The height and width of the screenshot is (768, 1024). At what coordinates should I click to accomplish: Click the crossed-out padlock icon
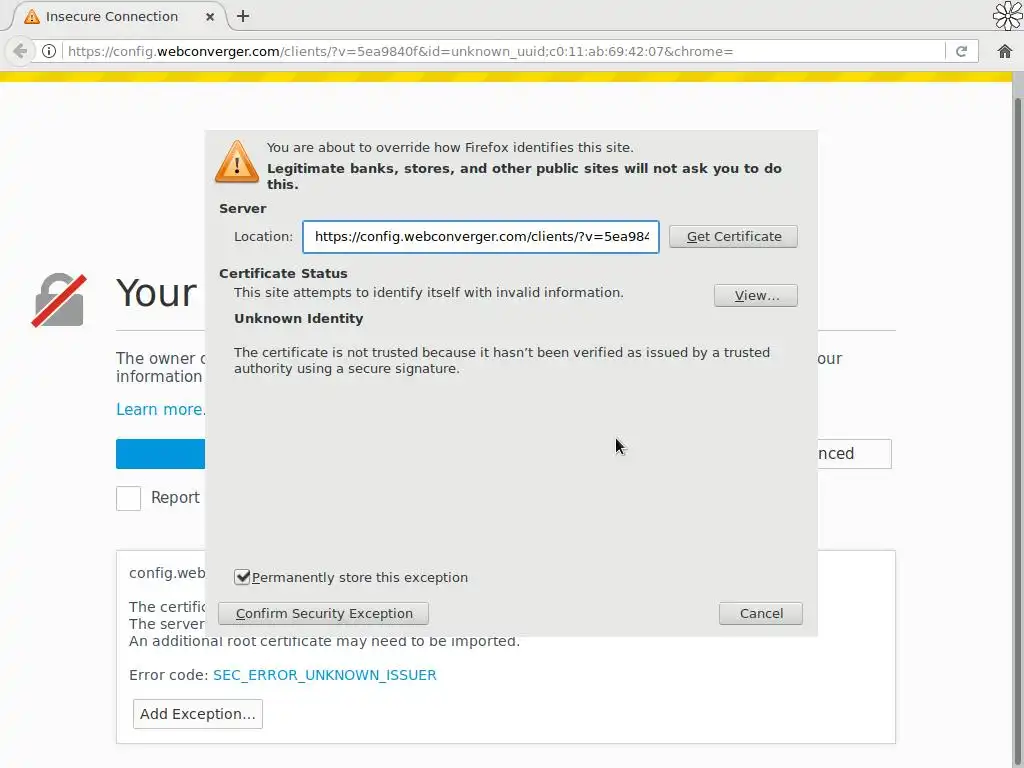pos(59,300)
